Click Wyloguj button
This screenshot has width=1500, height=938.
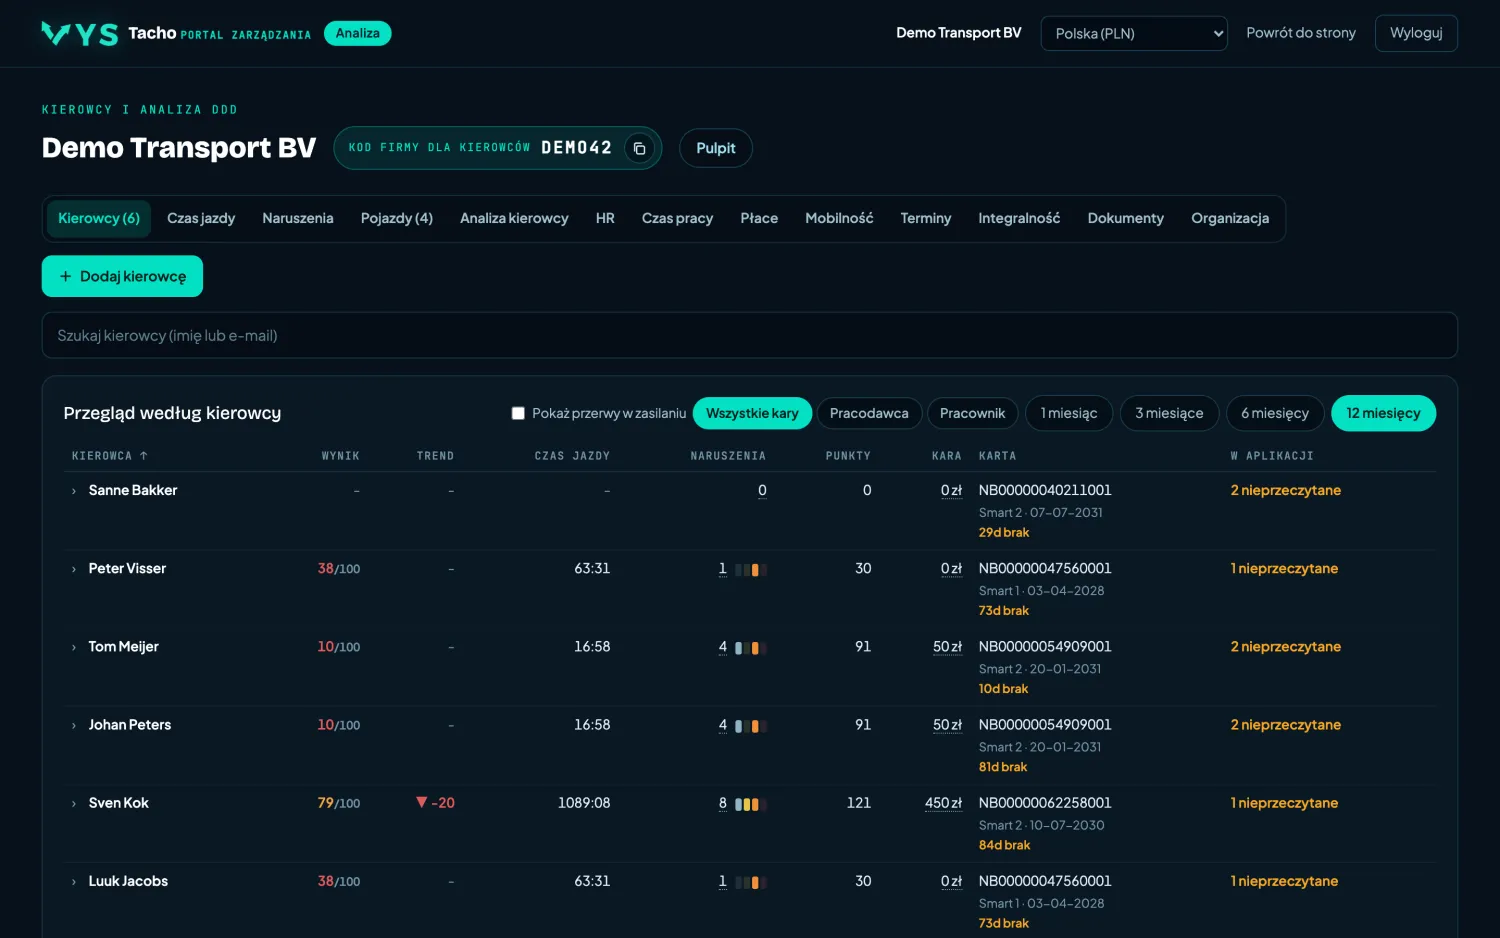point(1416,33)
